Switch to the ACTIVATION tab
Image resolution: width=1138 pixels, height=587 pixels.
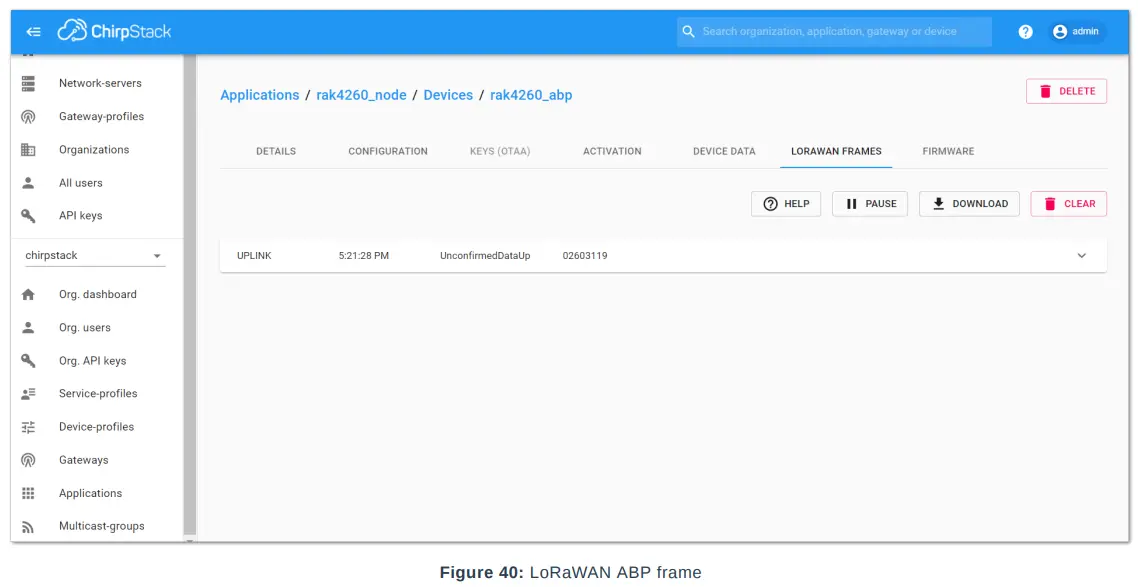(x=611, y=151)
